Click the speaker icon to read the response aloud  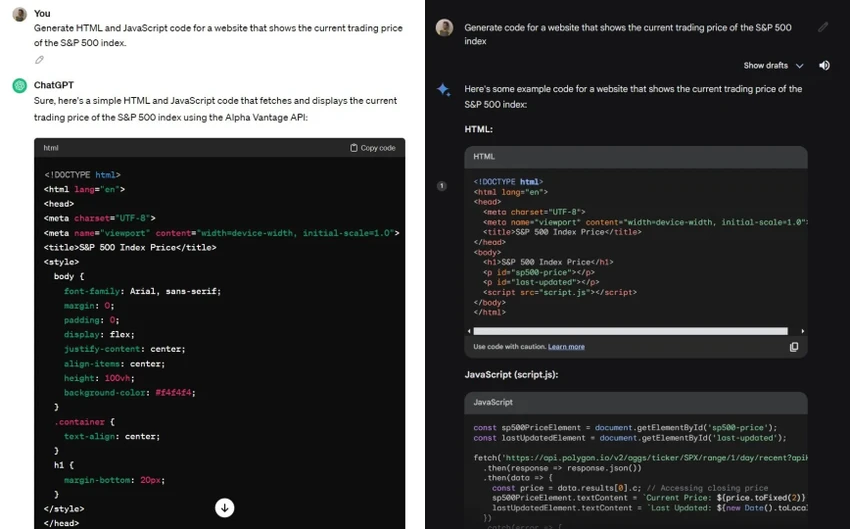coord(824,66)
